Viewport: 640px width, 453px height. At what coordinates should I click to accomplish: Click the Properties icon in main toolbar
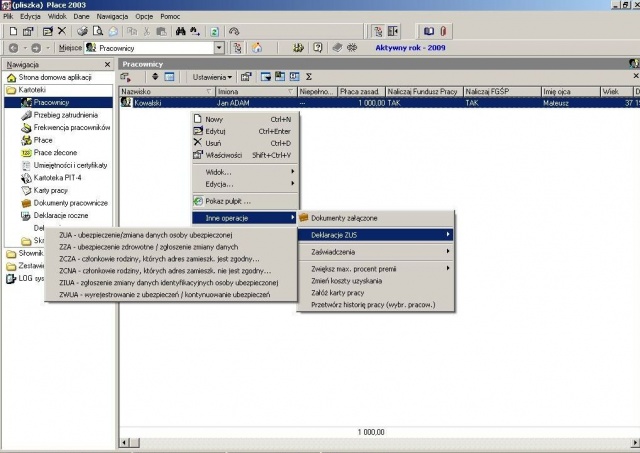point(28,31)
